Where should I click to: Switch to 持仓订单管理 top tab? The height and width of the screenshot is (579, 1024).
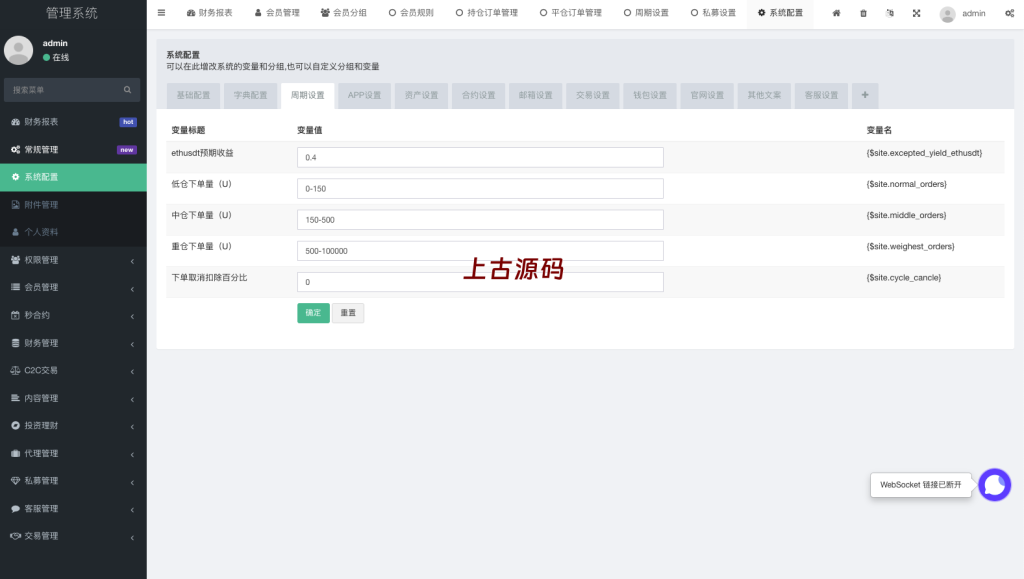[x=487, y=13]
